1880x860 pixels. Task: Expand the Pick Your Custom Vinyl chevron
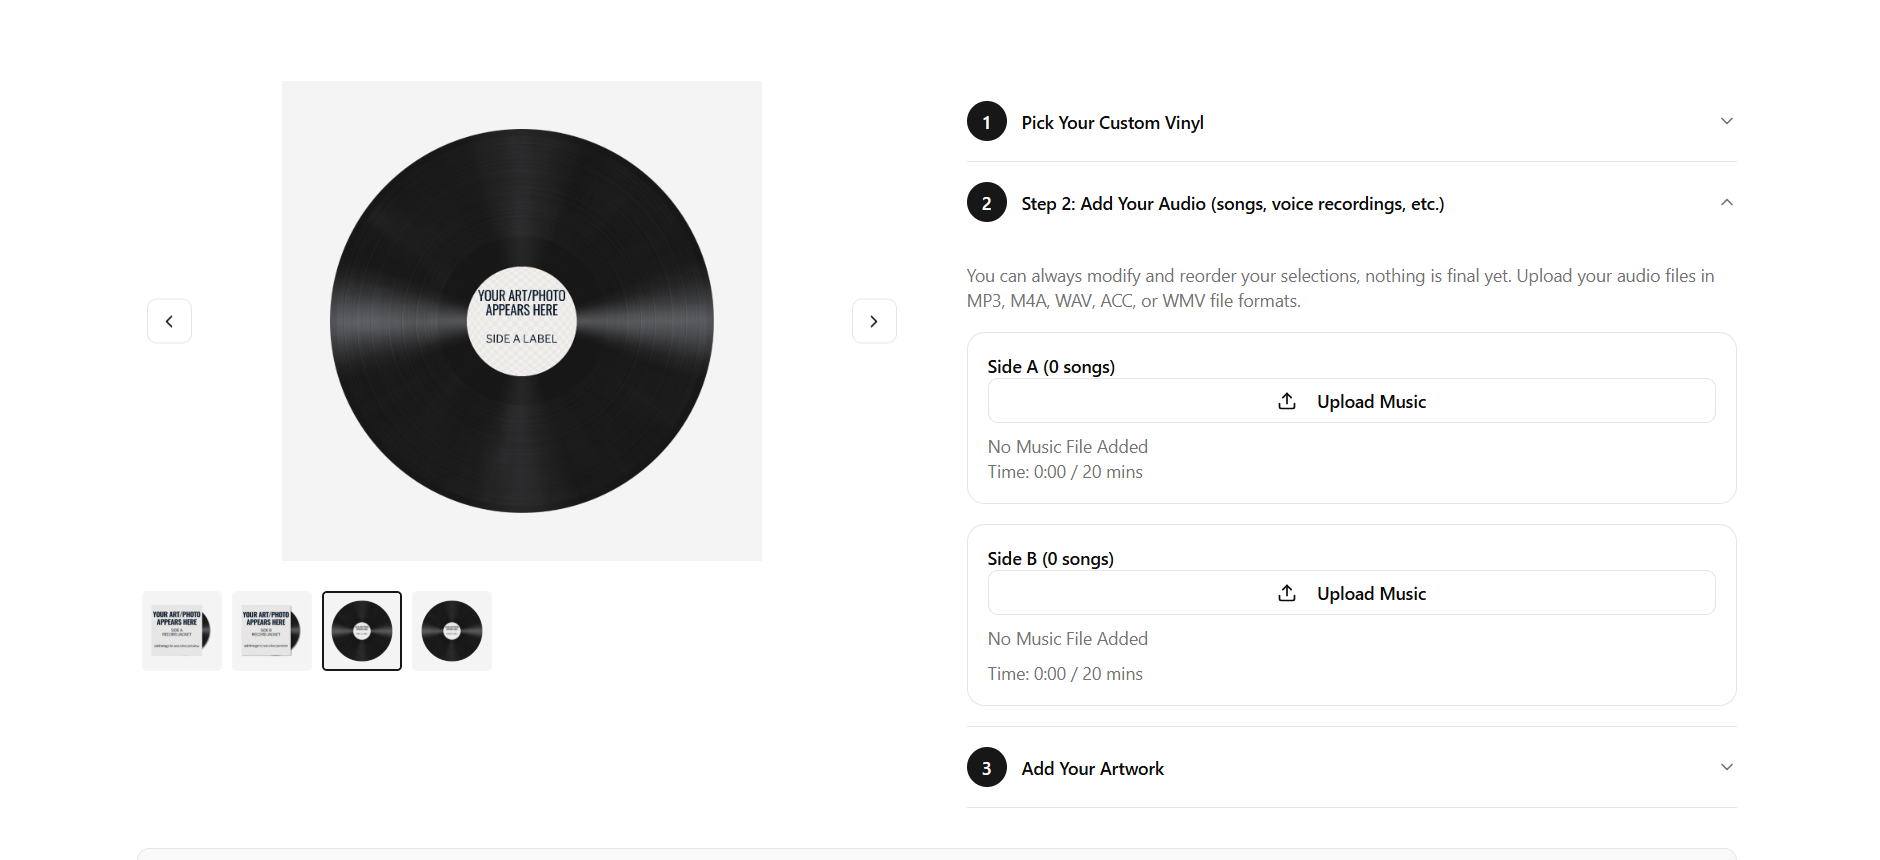click(1726, 121)
